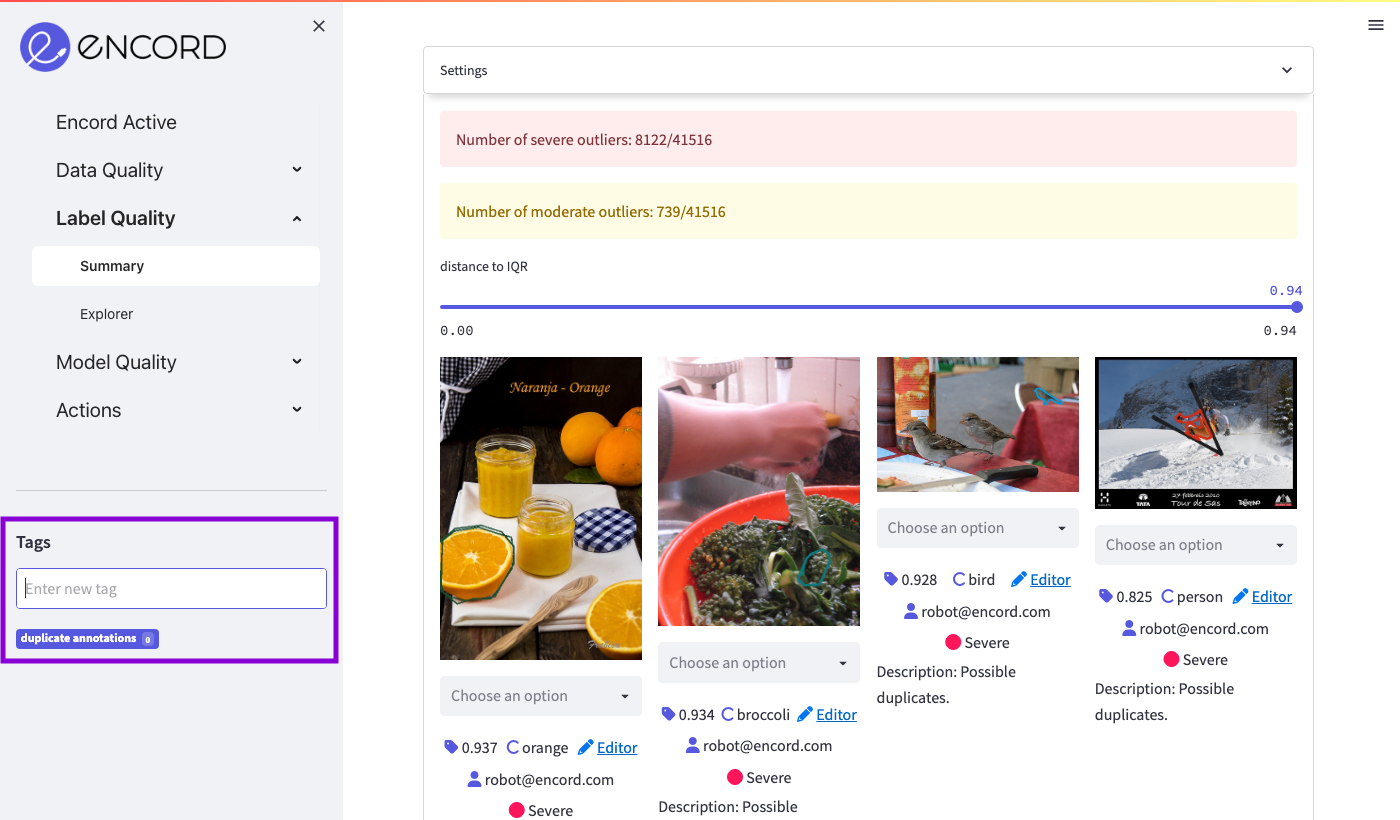Click the duplicate annotations tag chip
This screenshot has height=820, width=1400.
(x=87, y=638)
